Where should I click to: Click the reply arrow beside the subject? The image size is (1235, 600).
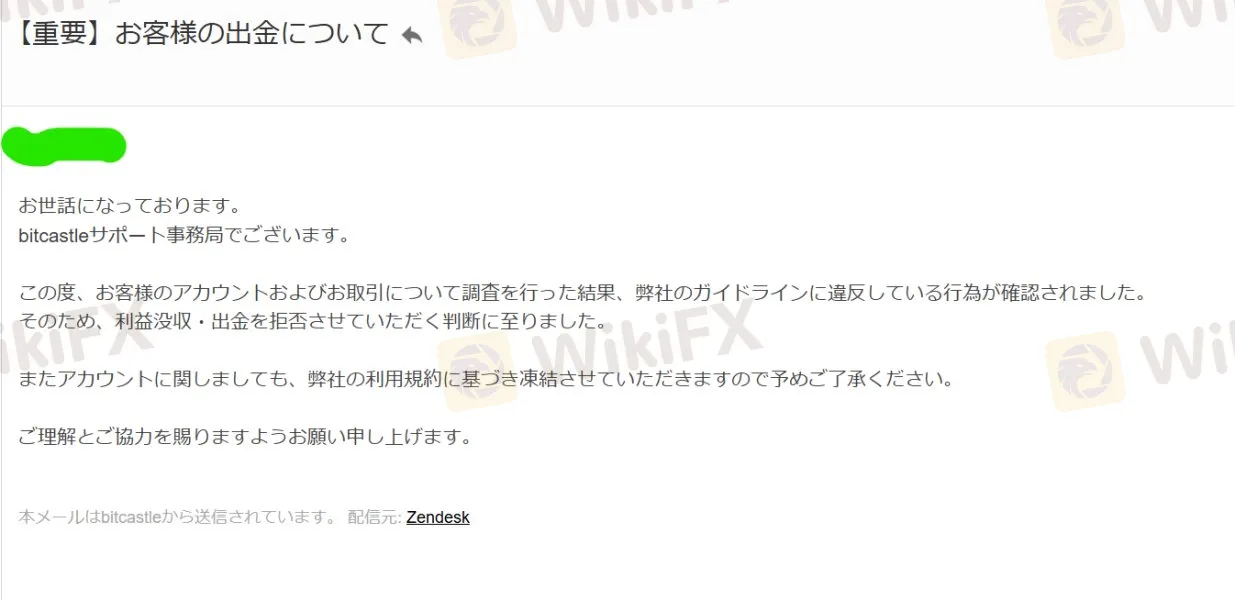click(412, 36)
